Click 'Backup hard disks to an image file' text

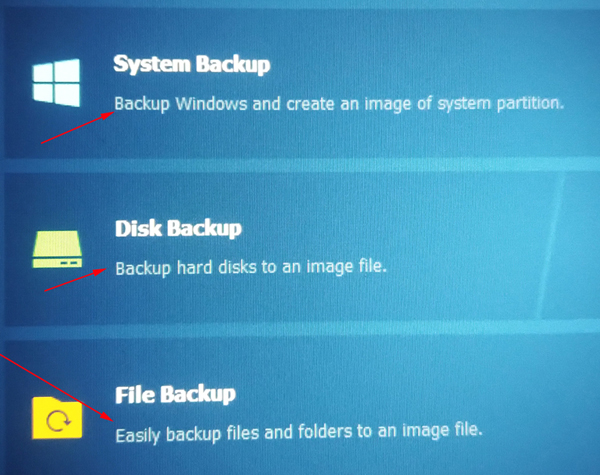251,268
